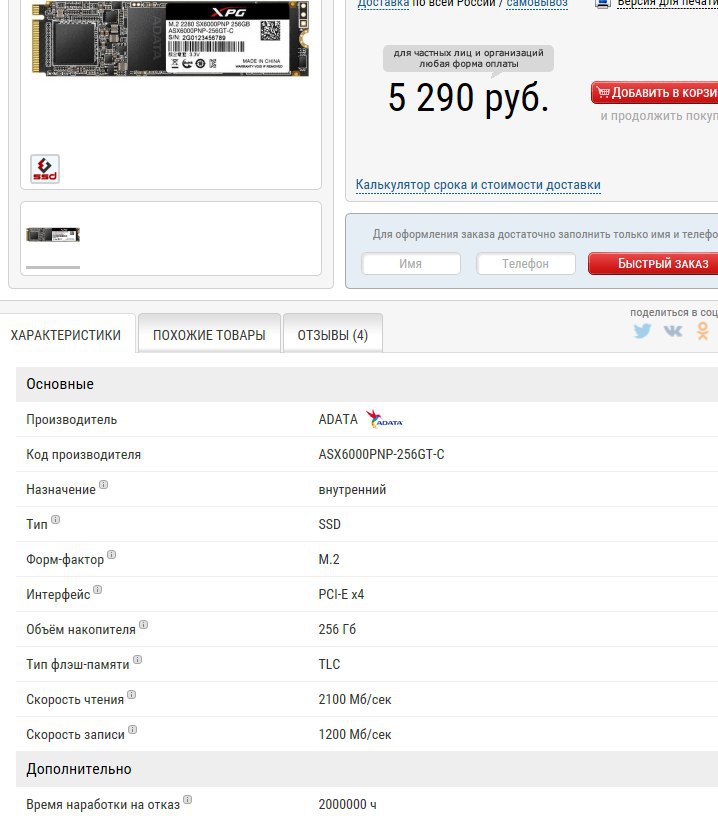Follow the Доставка link
Image resolution: width=718 pixels, height=819 pixels.
(x=383, y=4)
